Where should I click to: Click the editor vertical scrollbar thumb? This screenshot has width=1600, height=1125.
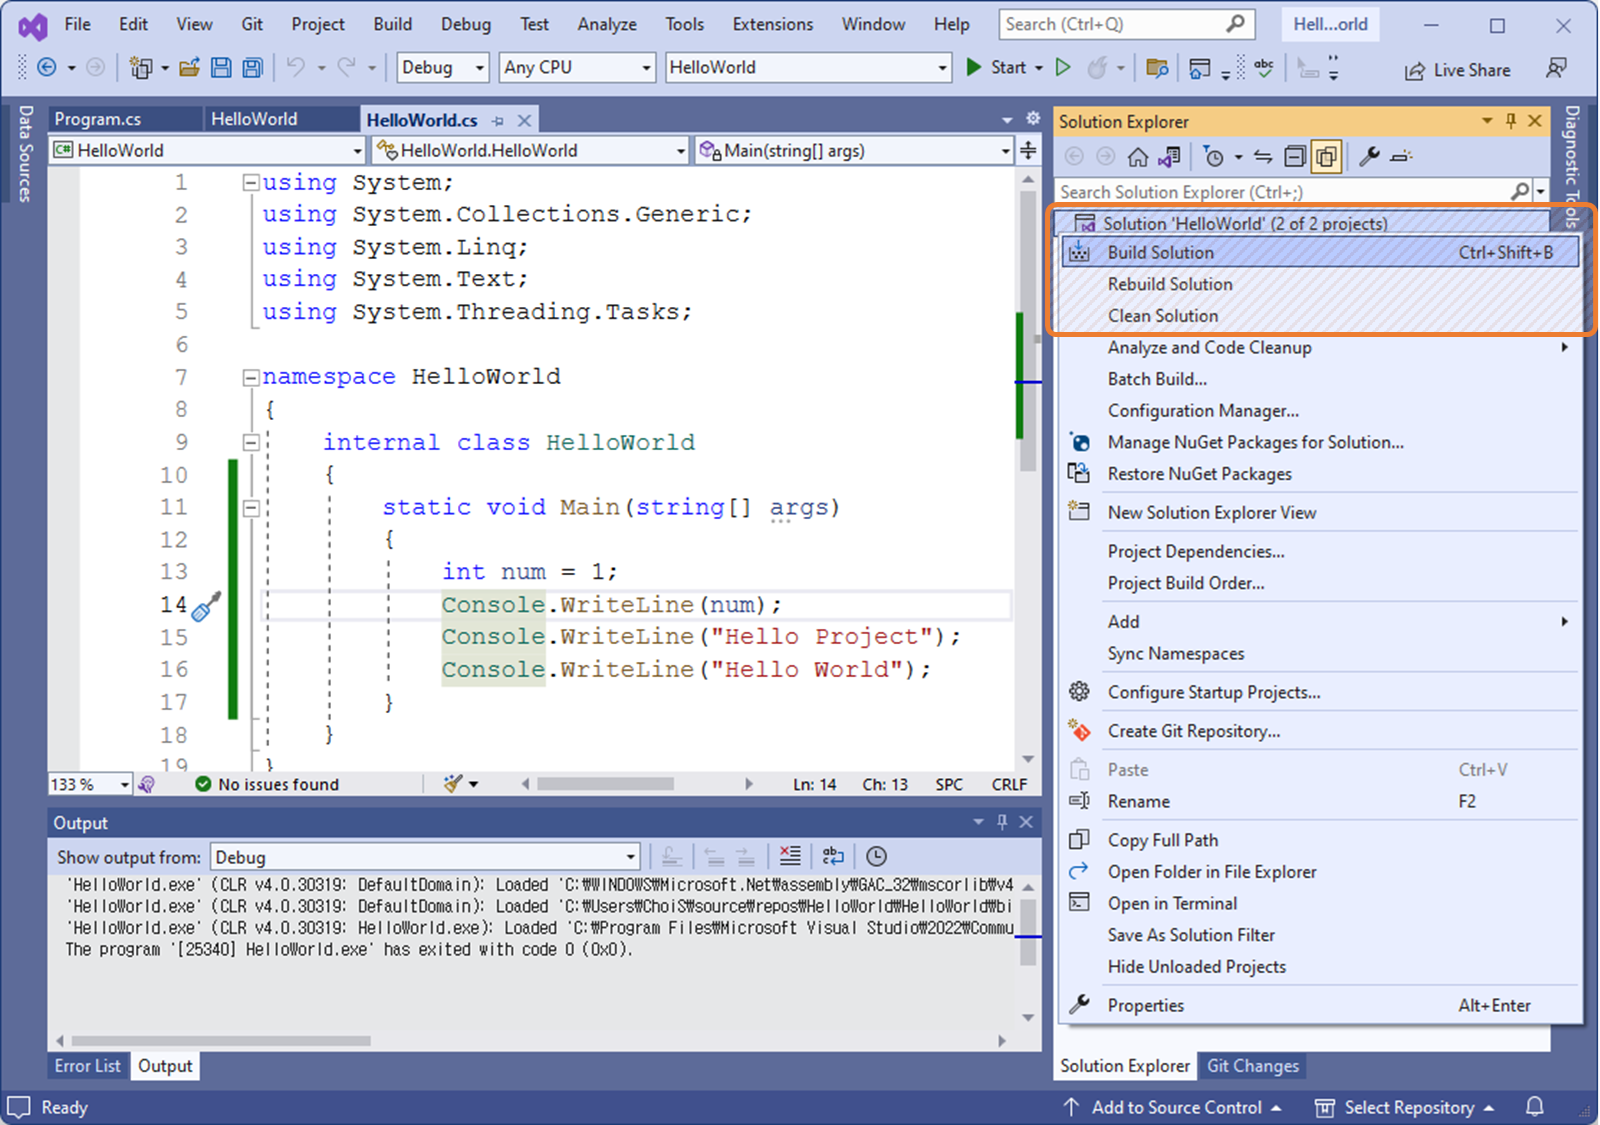pos(1028,330)
